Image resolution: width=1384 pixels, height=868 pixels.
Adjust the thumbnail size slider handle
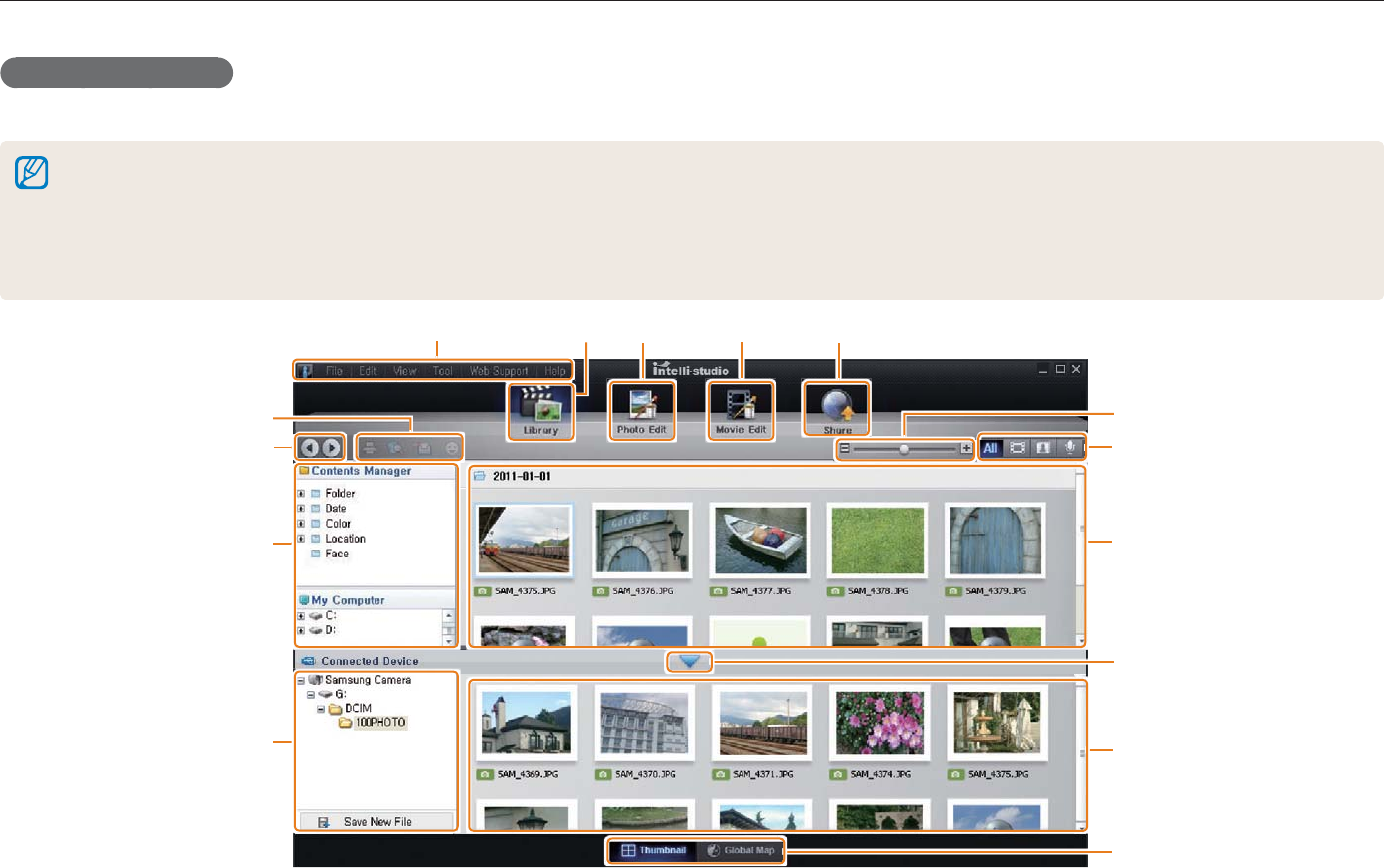pos(904,449)
